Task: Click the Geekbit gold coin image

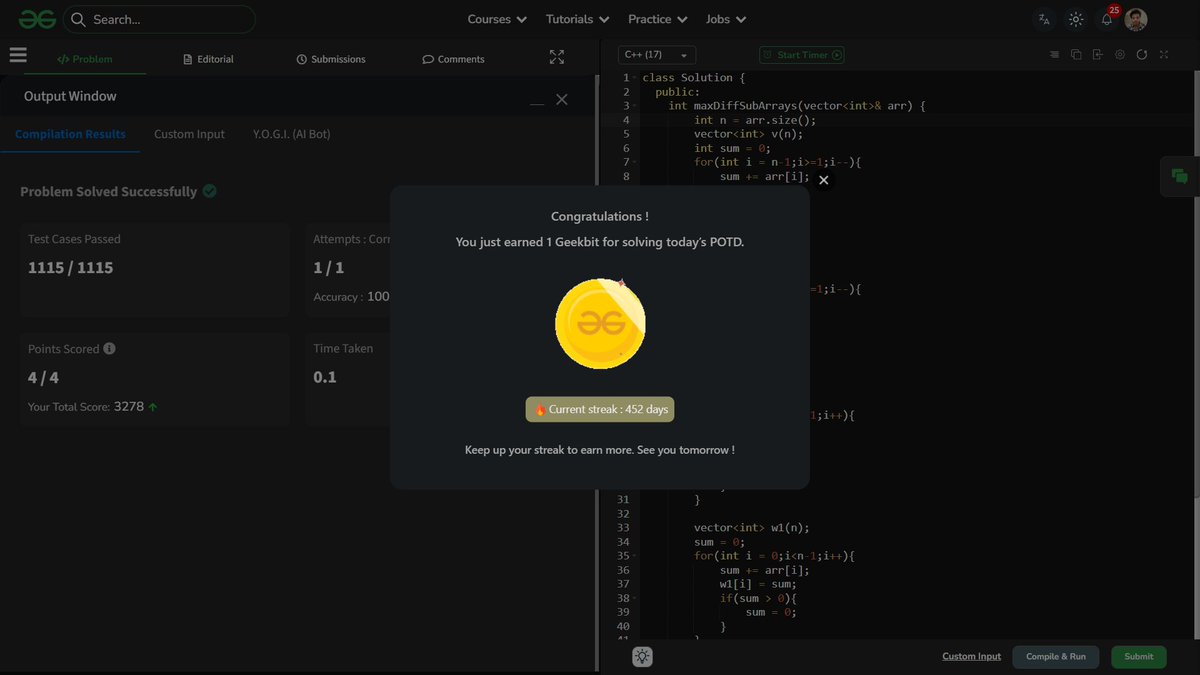Action: point(600,324)
